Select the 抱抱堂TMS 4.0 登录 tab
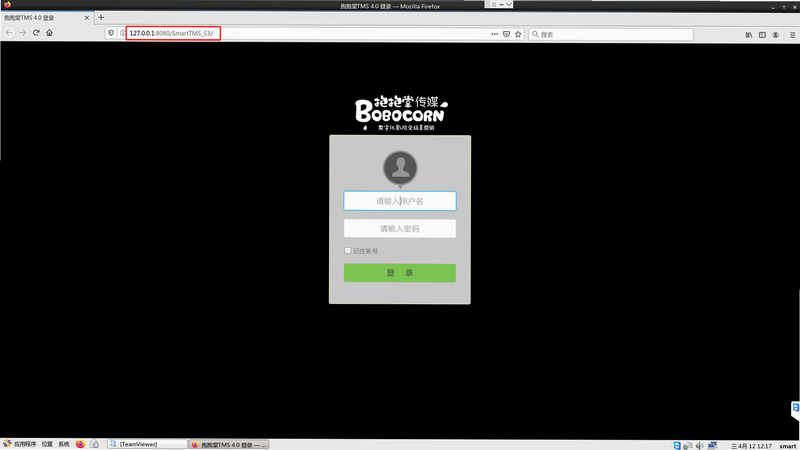 coord(41,18)
